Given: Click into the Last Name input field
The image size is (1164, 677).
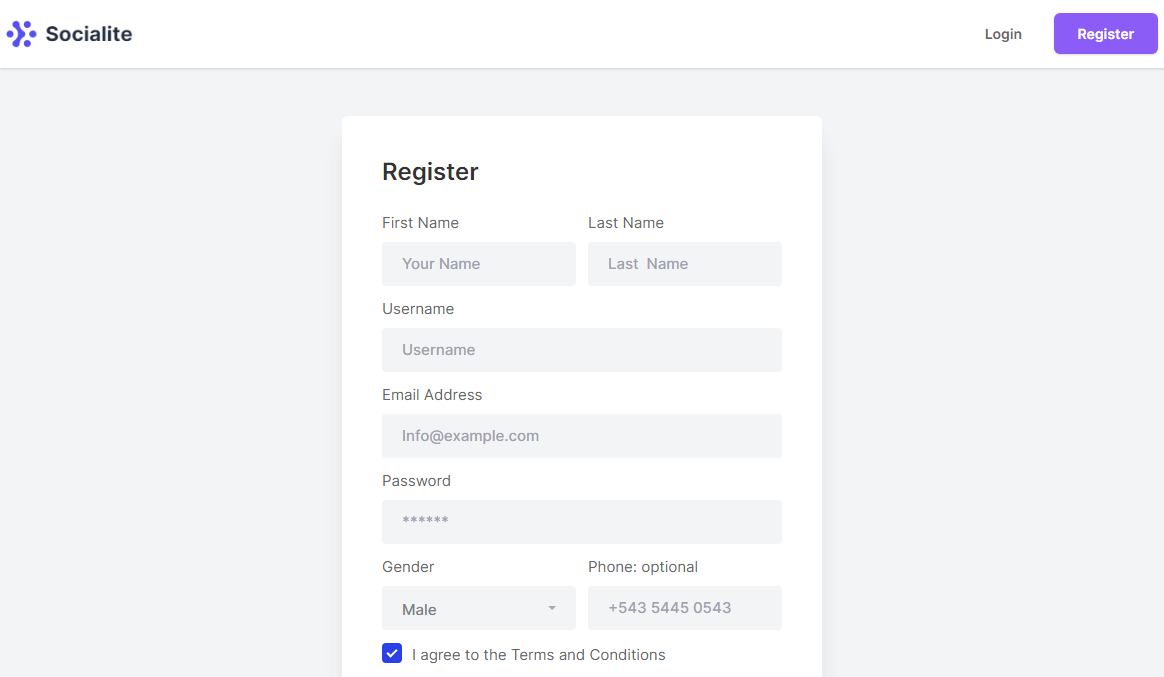Looking at the screenshot, I should click(685, 264).
